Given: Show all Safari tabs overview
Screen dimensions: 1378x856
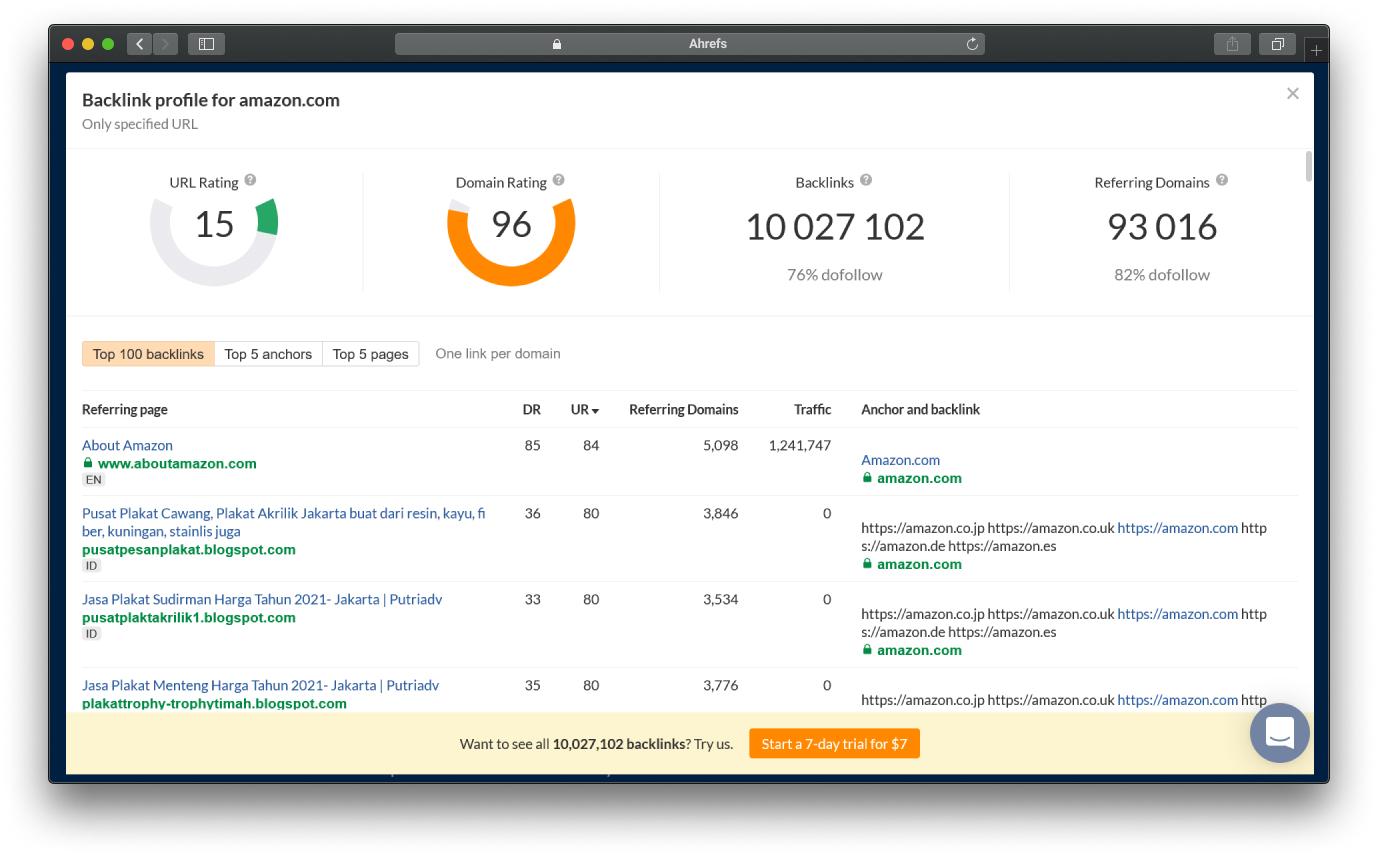Looking at the screenshot, I should pos(1277,44).
